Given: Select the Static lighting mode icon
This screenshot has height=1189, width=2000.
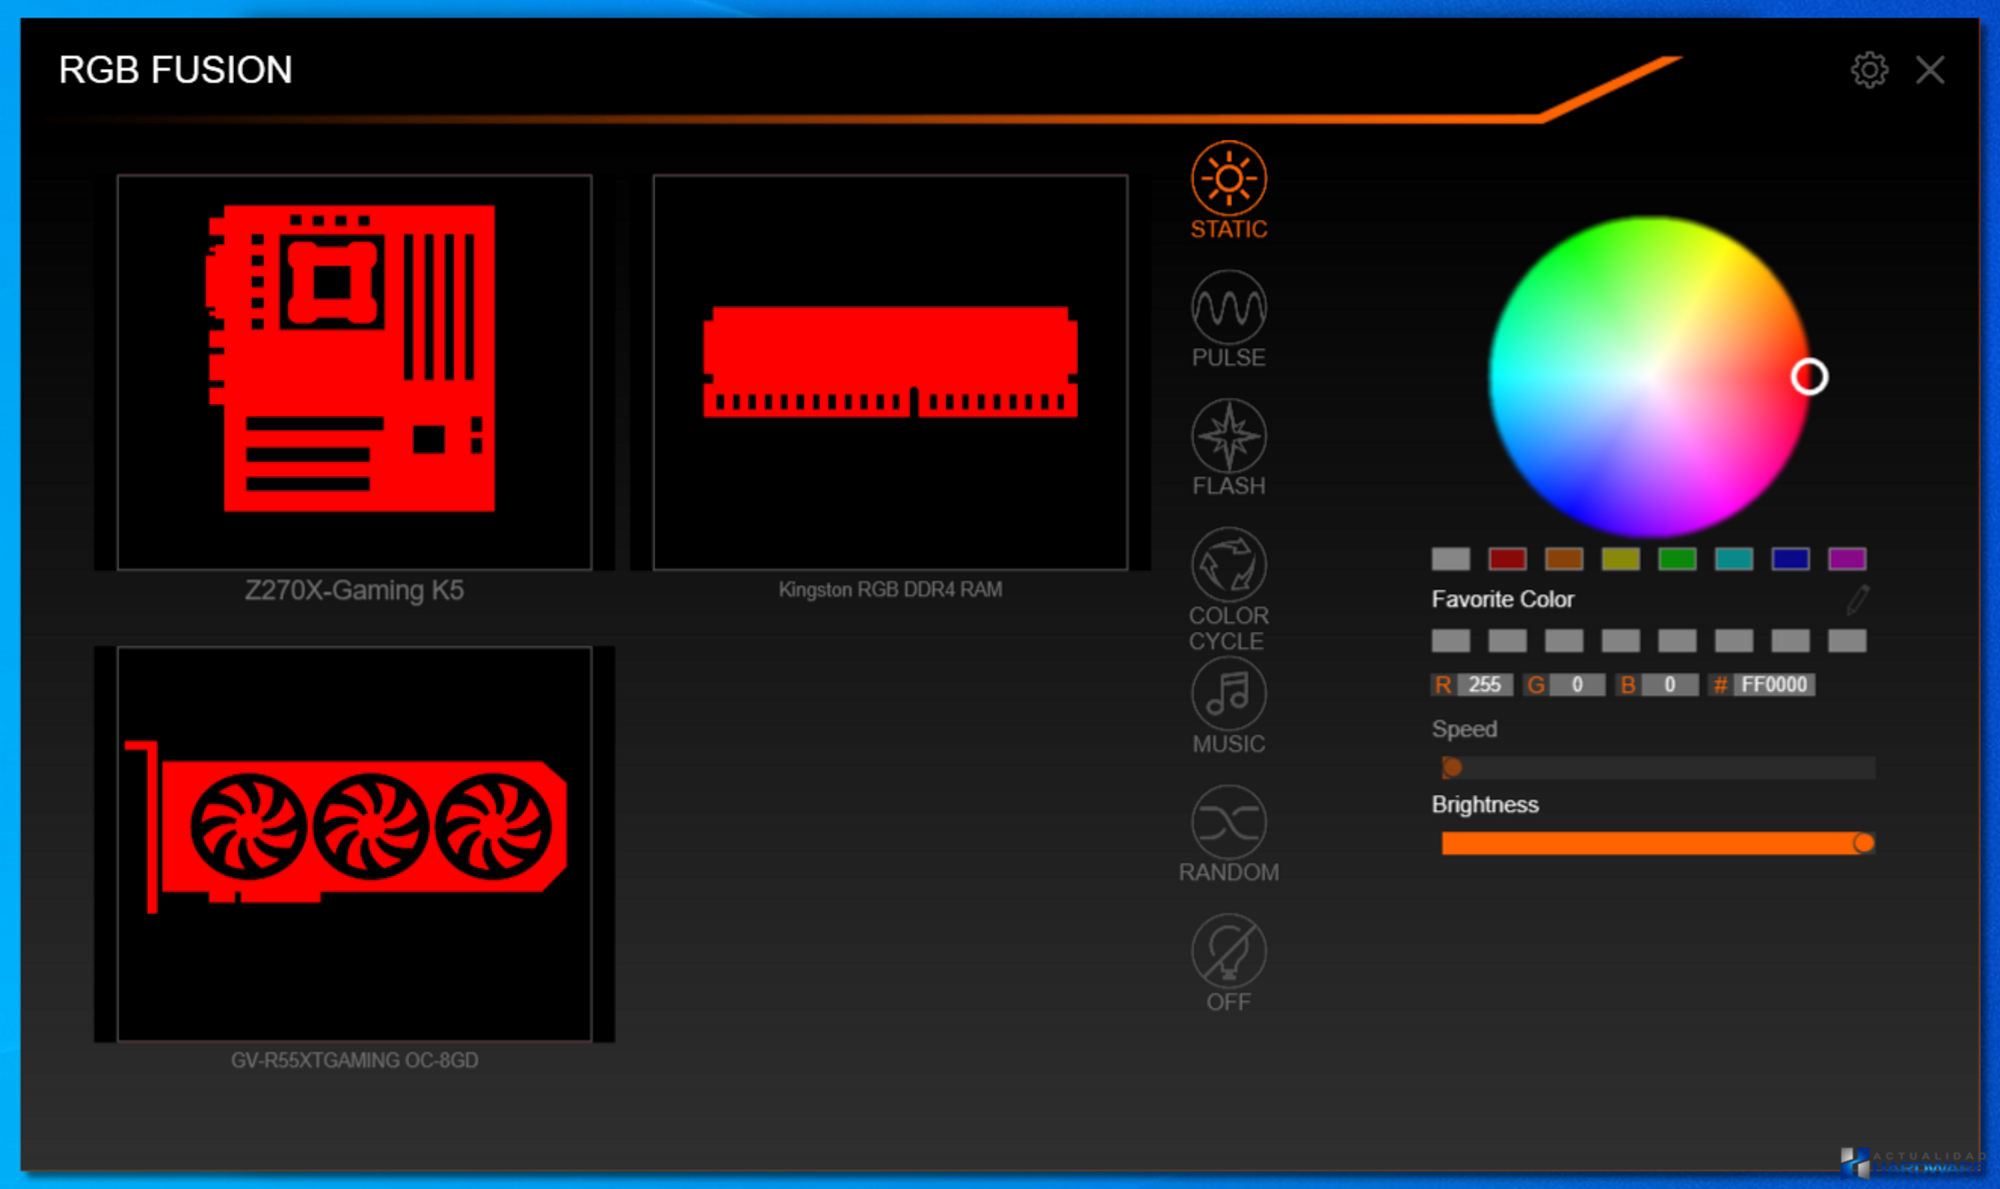Looking at the screenshot, I should pos(1228,179).
